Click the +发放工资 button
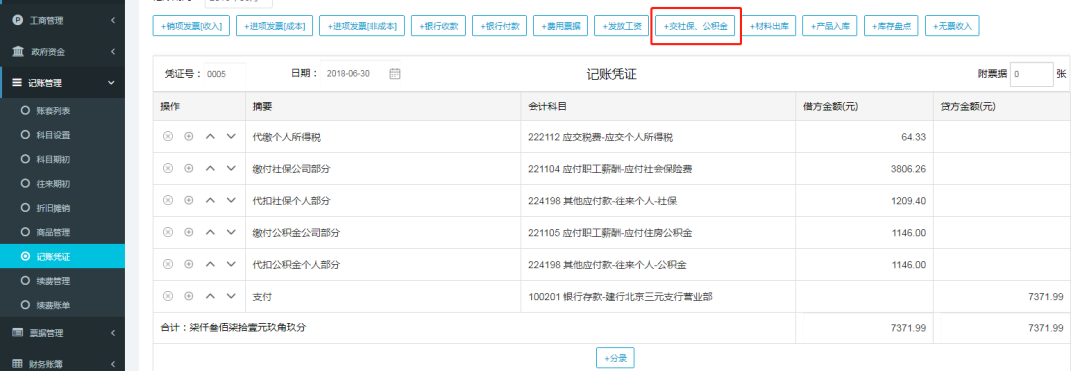Image resolution: width=1071 pixels, height=371 pixels. pos(622,26)
